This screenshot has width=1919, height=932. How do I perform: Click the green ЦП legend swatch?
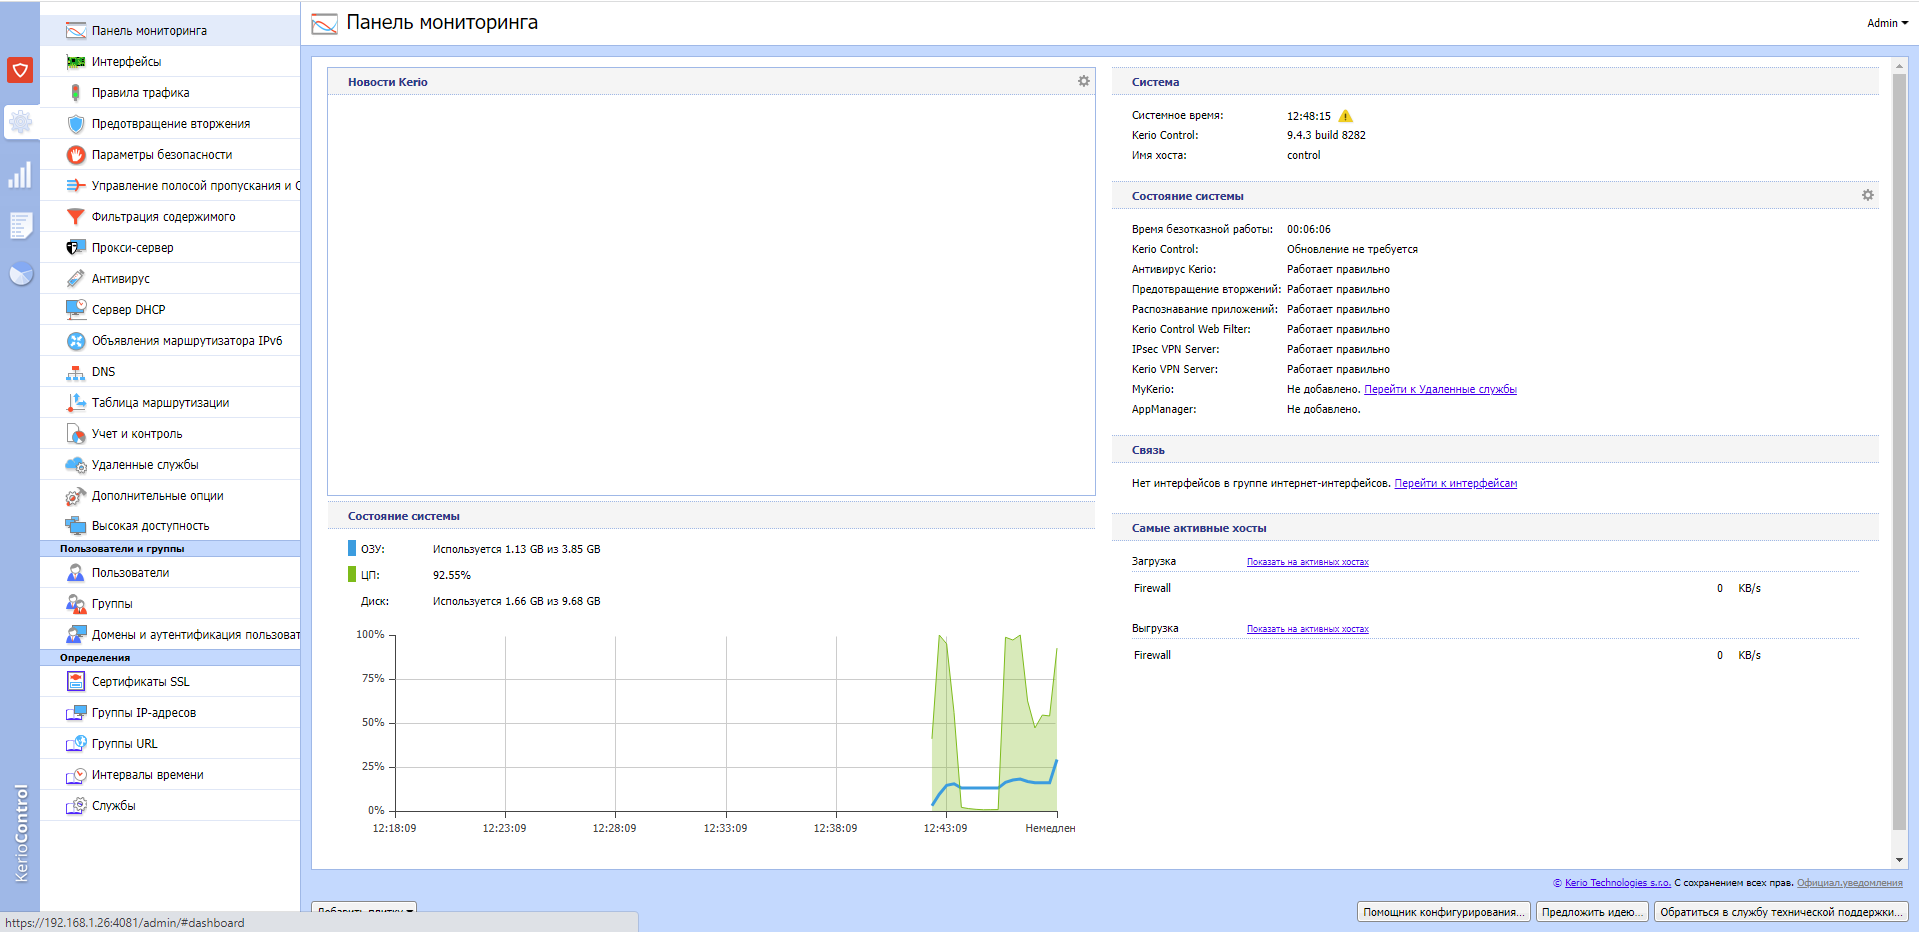352,574
